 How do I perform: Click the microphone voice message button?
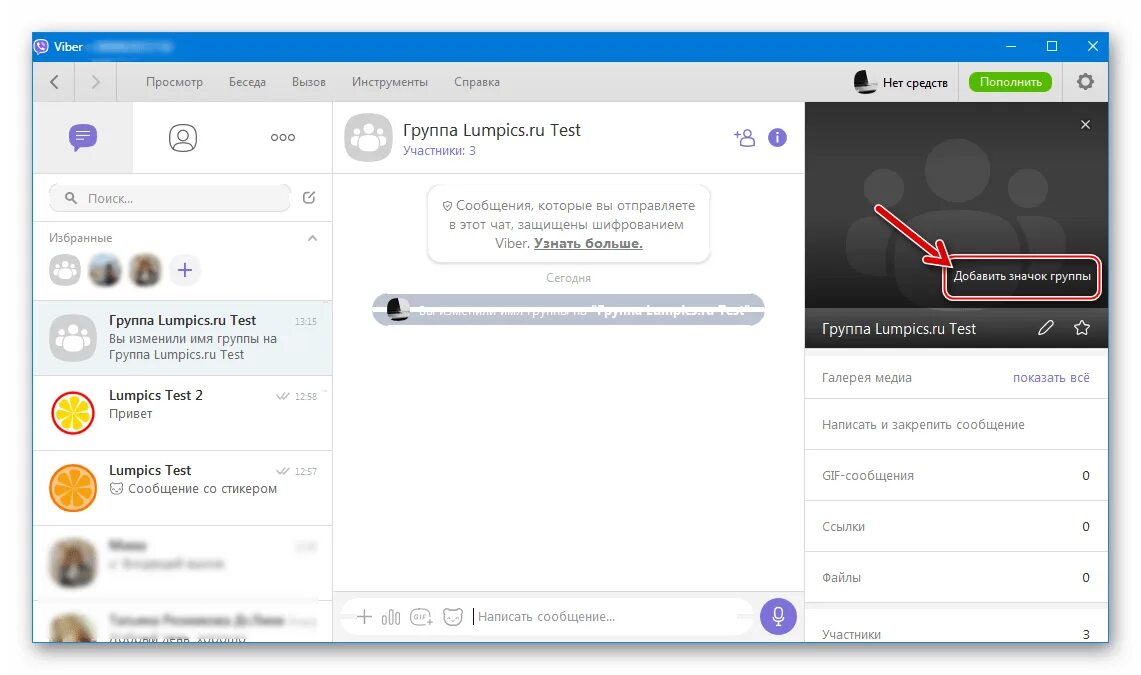[778, 616]
